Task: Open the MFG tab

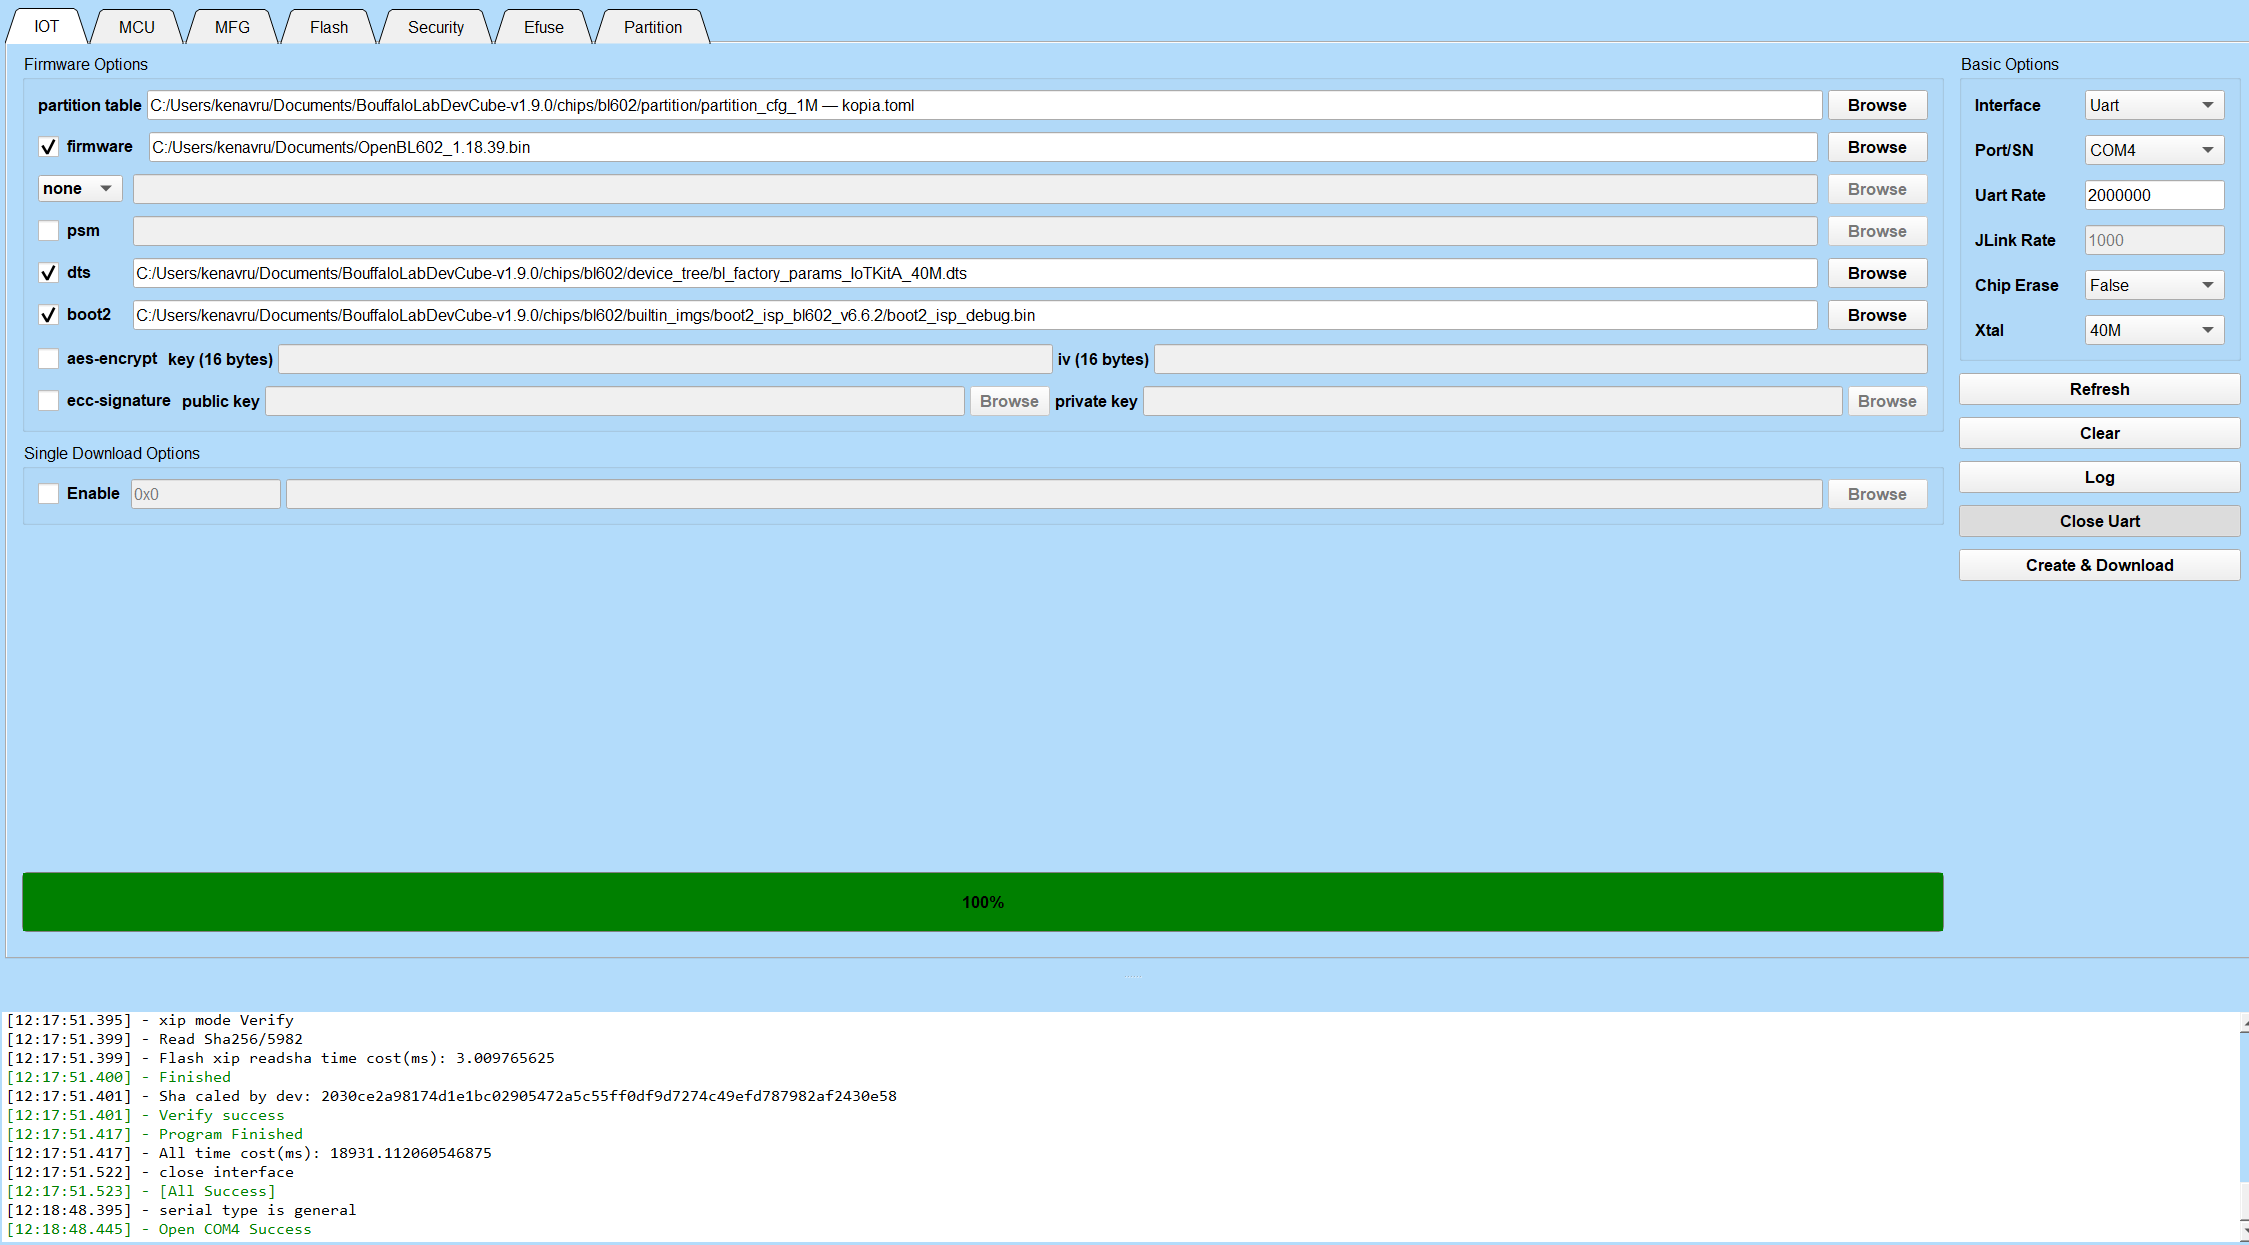Action: [232, 27]
